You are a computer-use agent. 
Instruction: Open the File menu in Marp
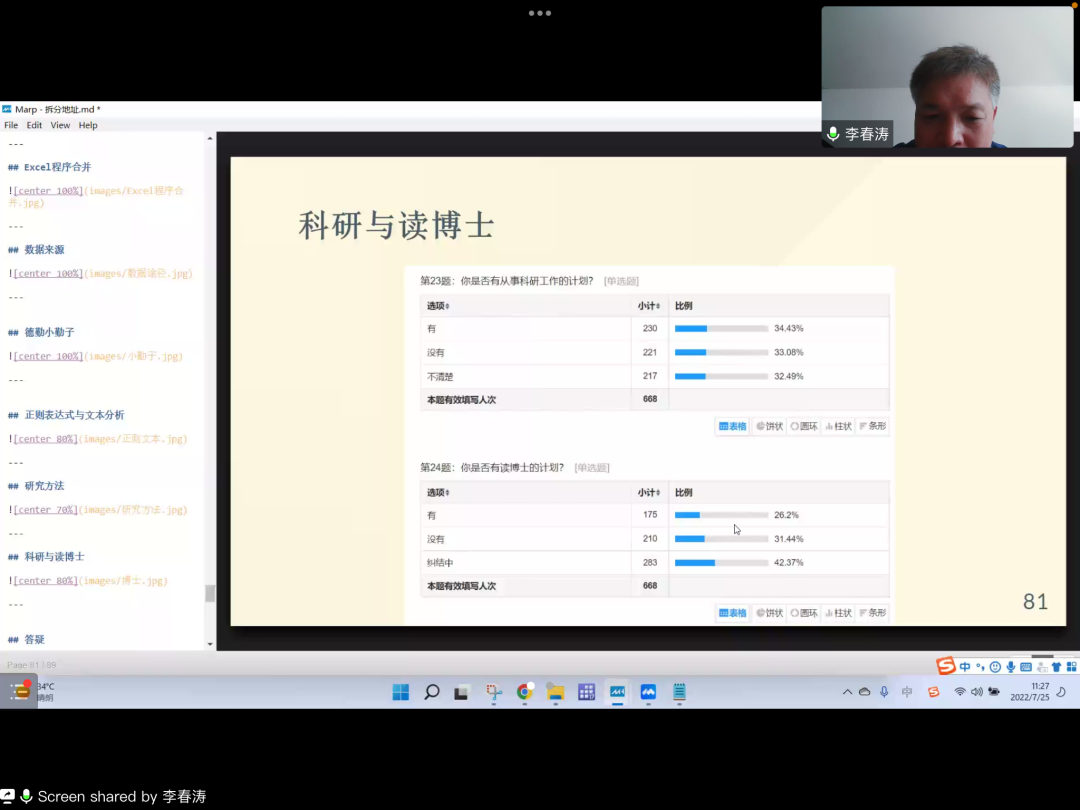11,125
